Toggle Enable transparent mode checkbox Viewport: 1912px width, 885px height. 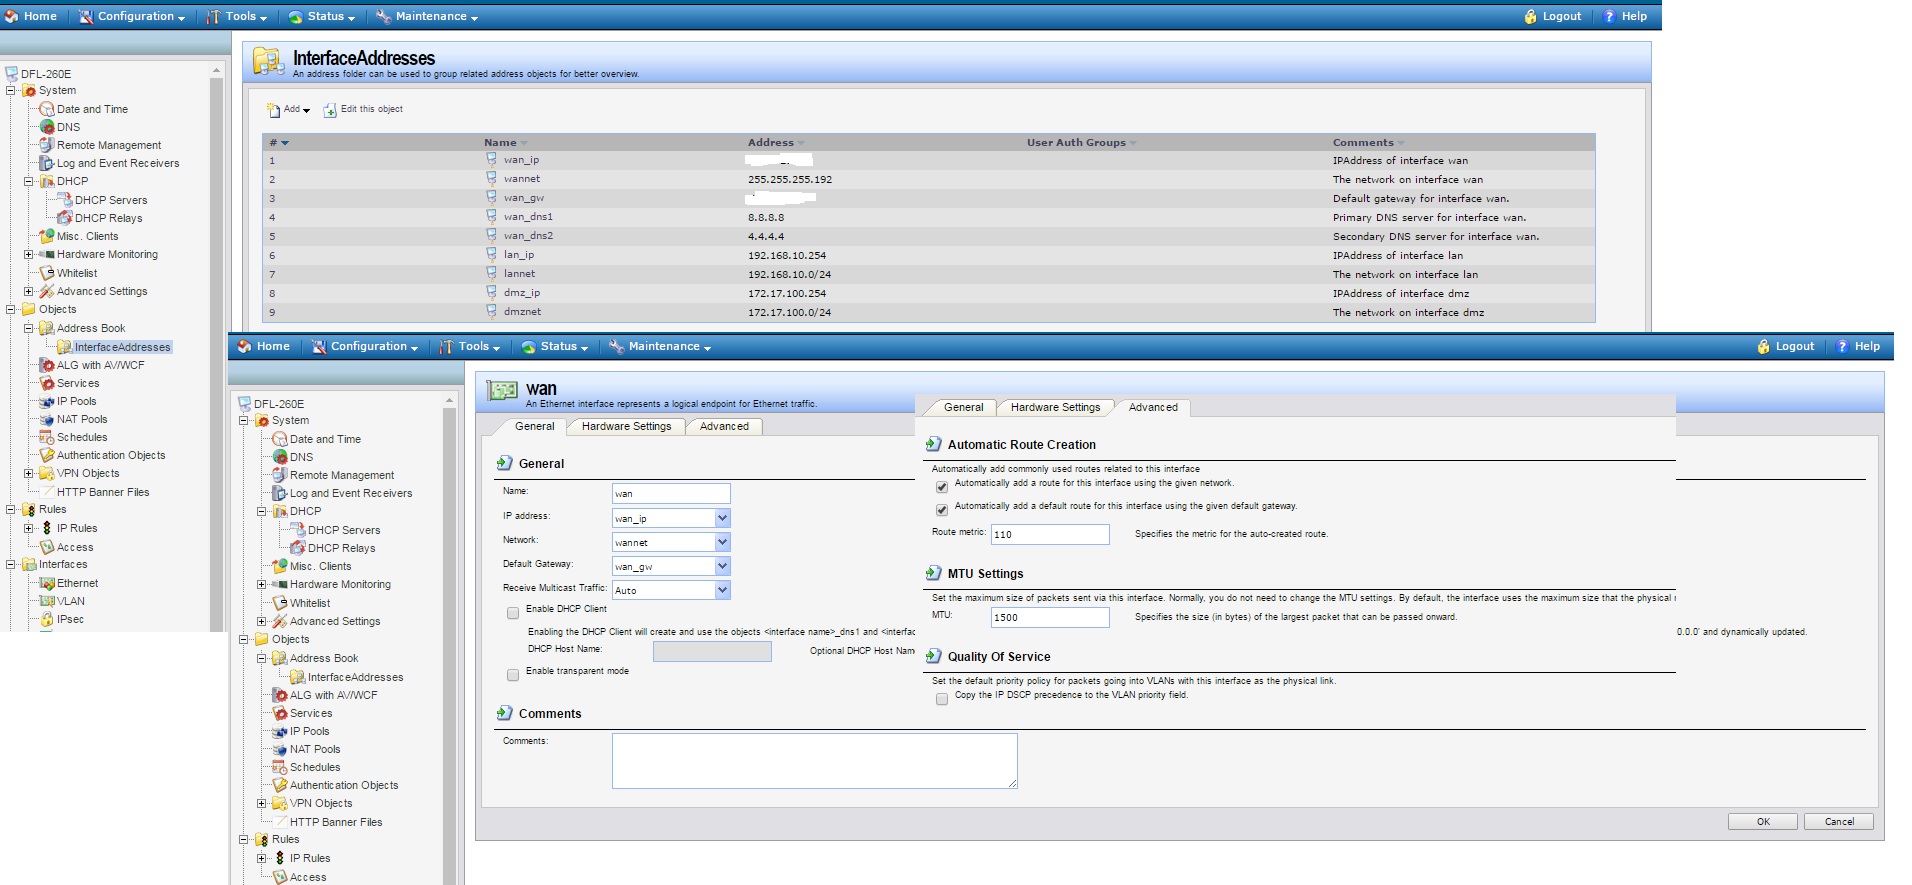pyautogui.click(x=513, y=675)
